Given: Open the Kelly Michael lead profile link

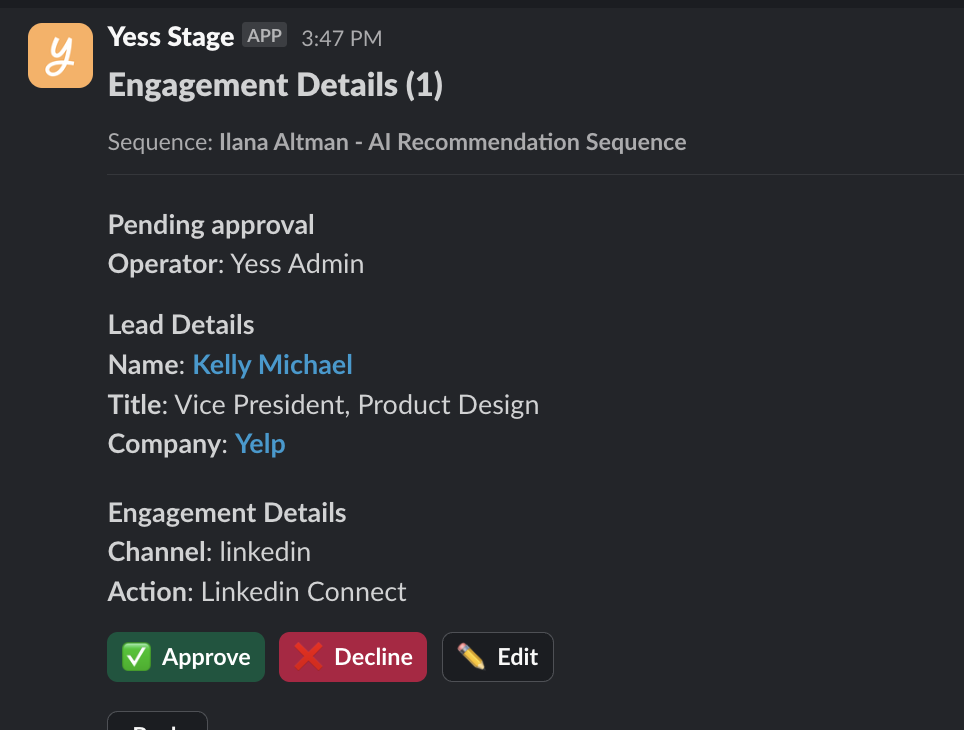Looking at the screenshot, I should pyautogui.click(x=272, y=365).
